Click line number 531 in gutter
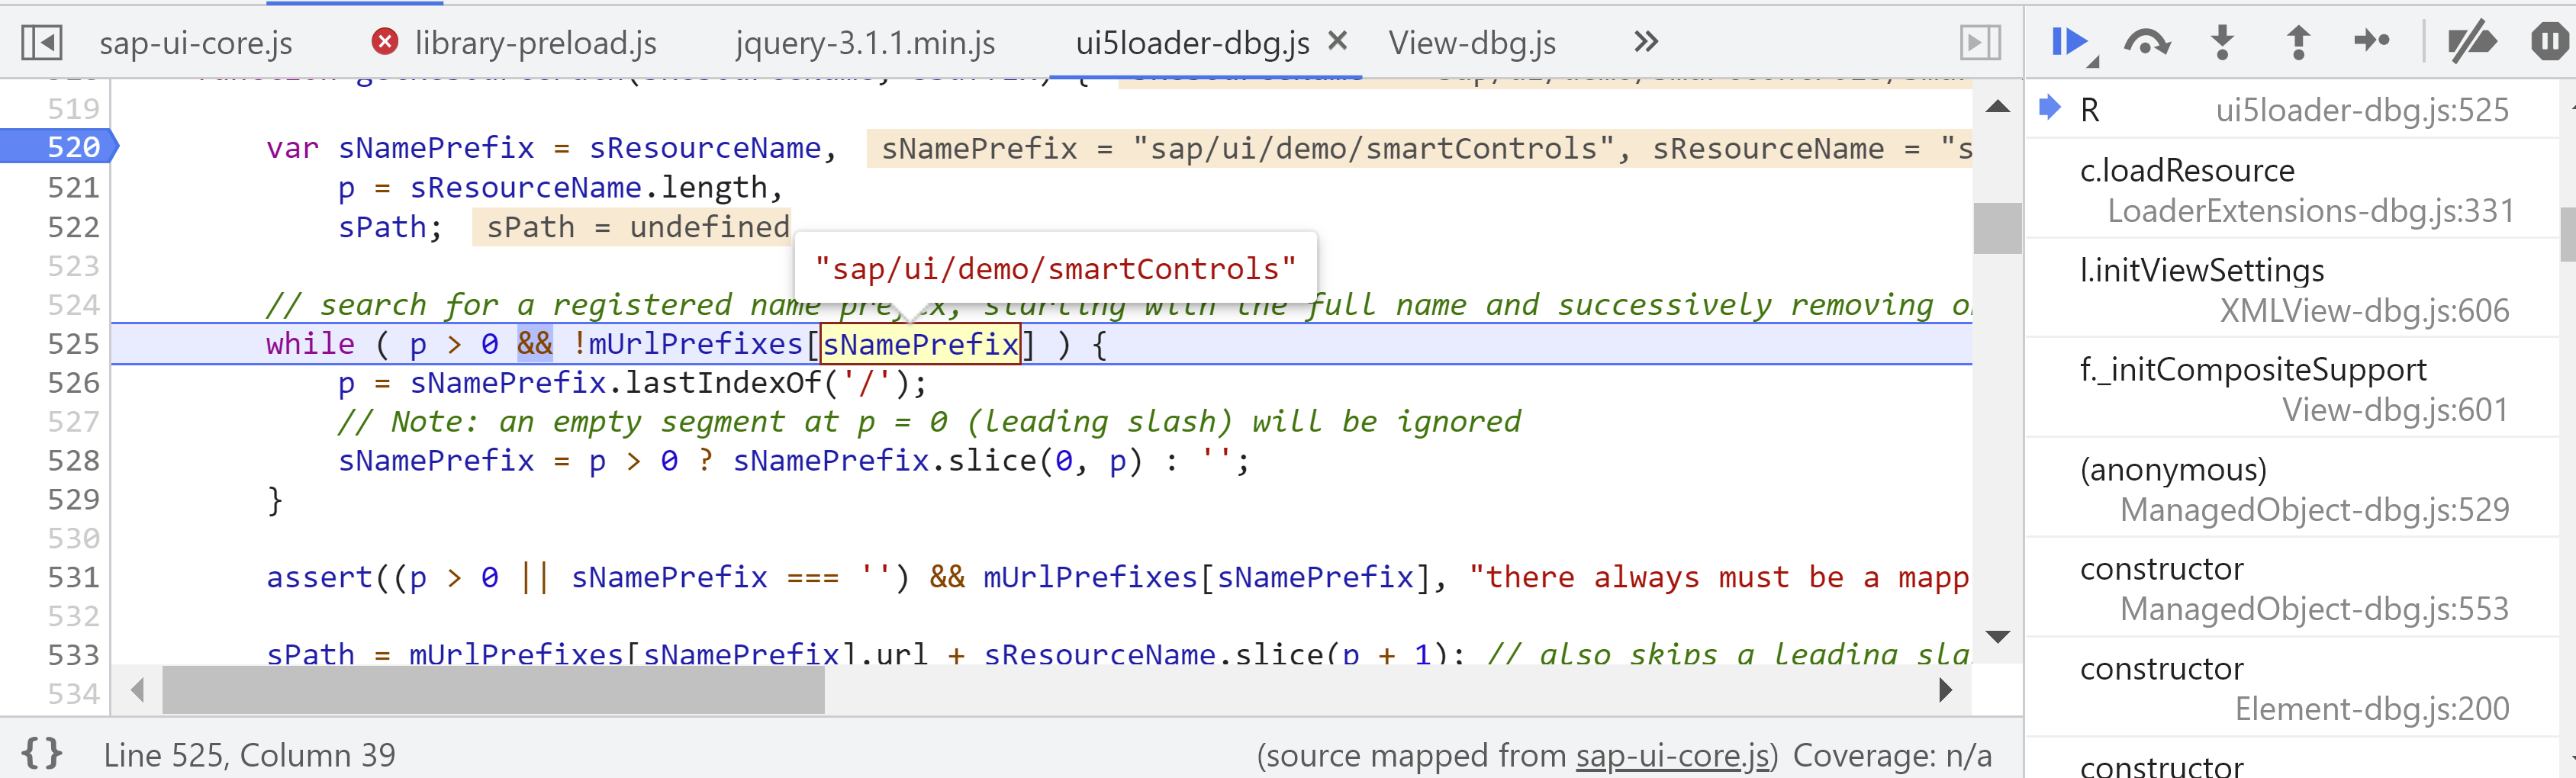 point(73,577)
